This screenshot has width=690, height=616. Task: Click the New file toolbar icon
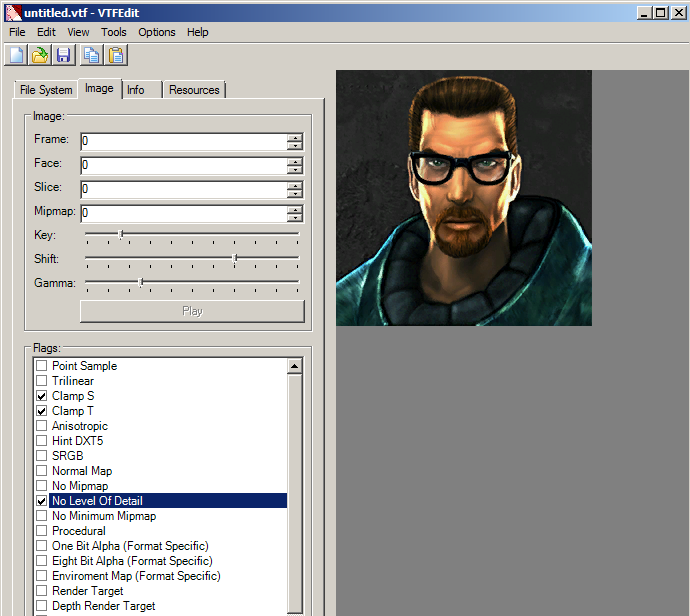click(16, 55)
